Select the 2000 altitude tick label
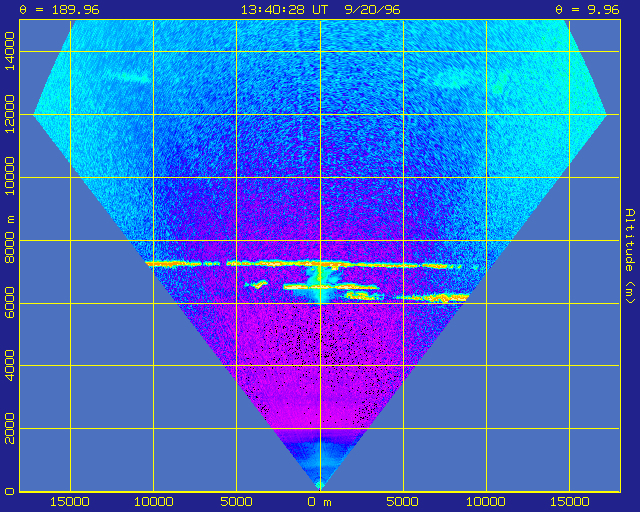This screenshot has height=512, width=640. pyautogui.click(x=9, y=428)
